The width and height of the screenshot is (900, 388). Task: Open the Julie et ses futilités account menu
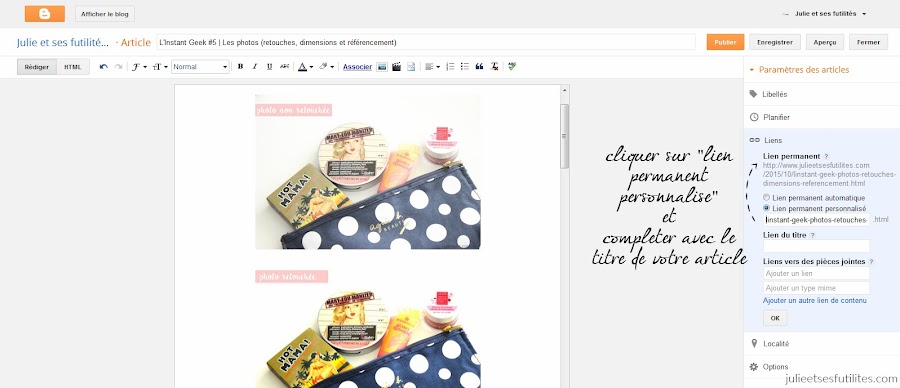pos(831,14)
